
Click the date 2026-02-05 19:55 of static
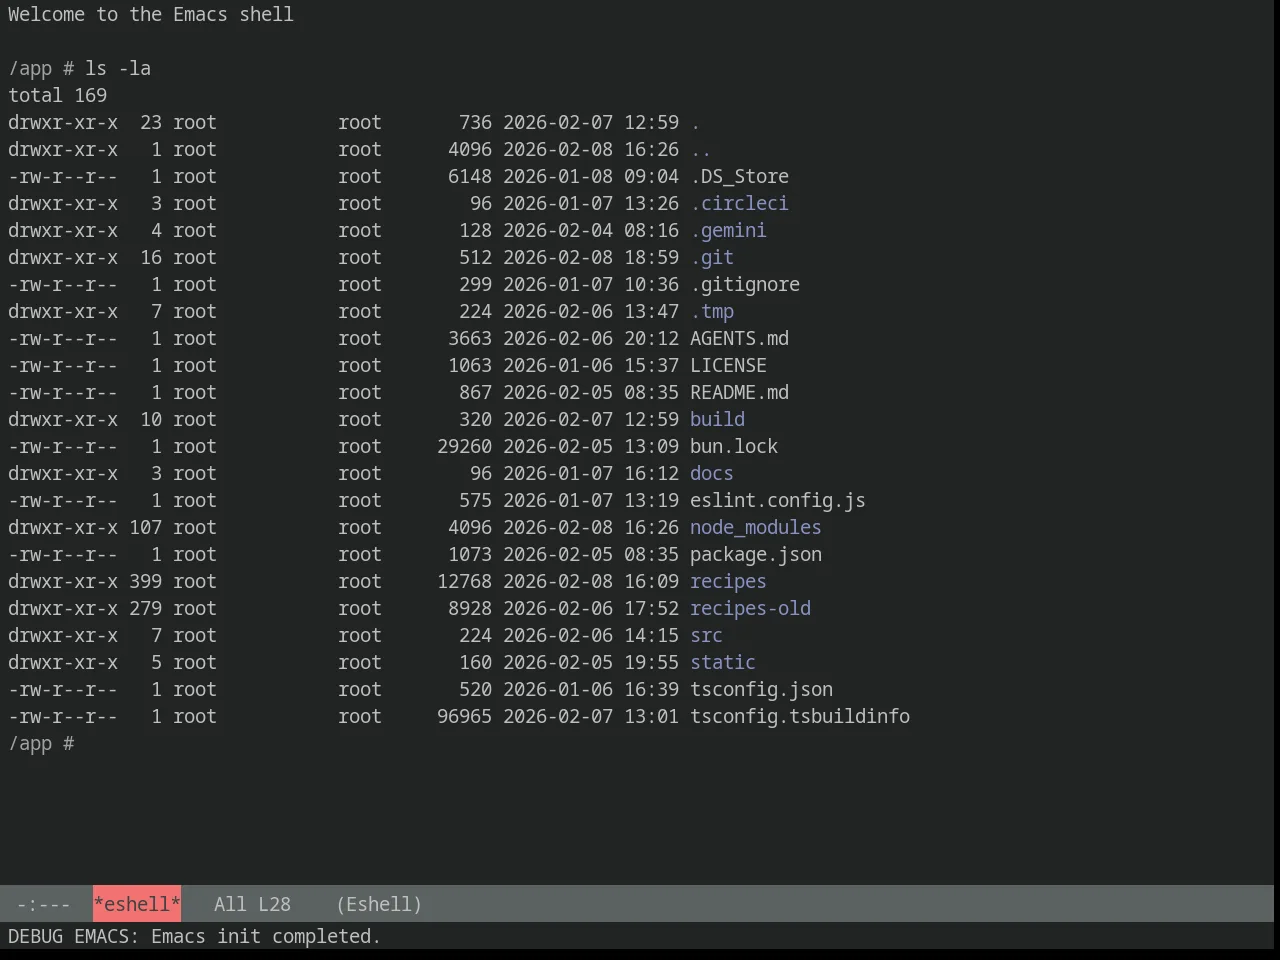pyautogui.click(x=591, y=662)
